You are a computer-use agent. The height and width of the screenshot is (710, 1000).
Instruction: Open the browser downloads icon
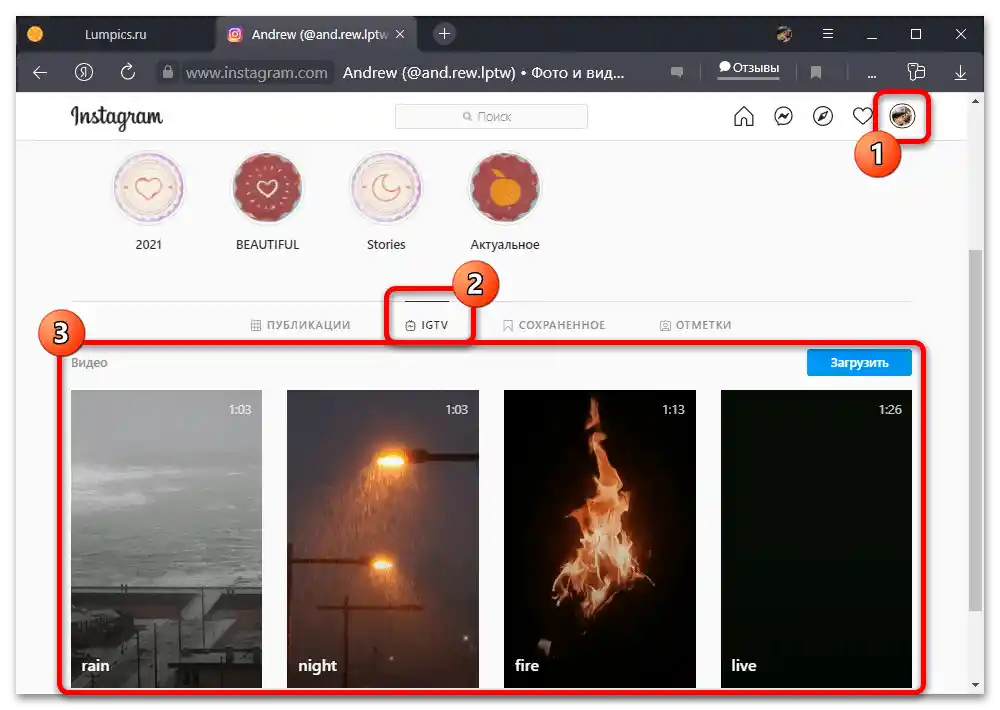[960, 73]
